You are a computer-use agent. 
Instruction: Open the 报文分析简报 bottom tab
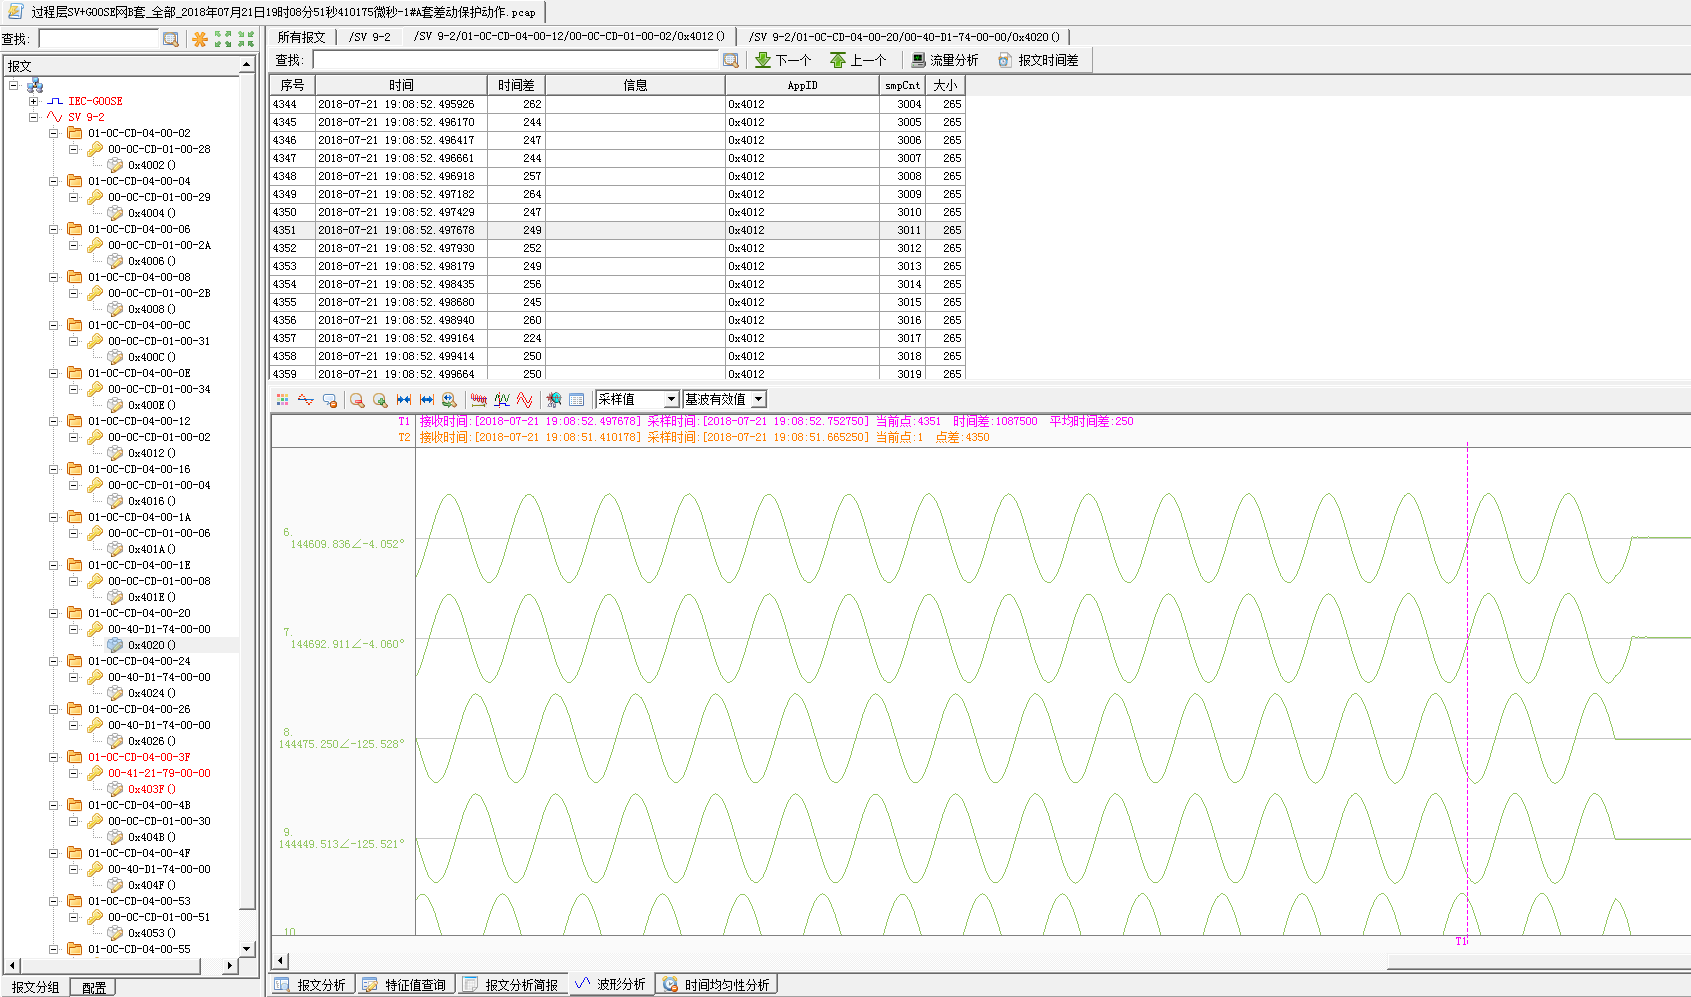pyautogui.click(x=511, y=985)
